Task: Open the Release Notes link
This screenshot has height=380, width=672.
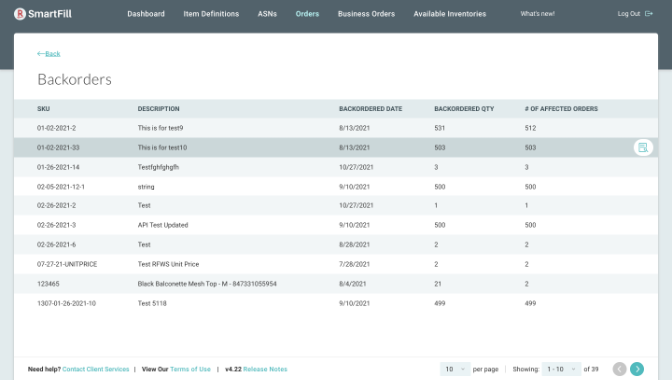Action: coord(265,369)
